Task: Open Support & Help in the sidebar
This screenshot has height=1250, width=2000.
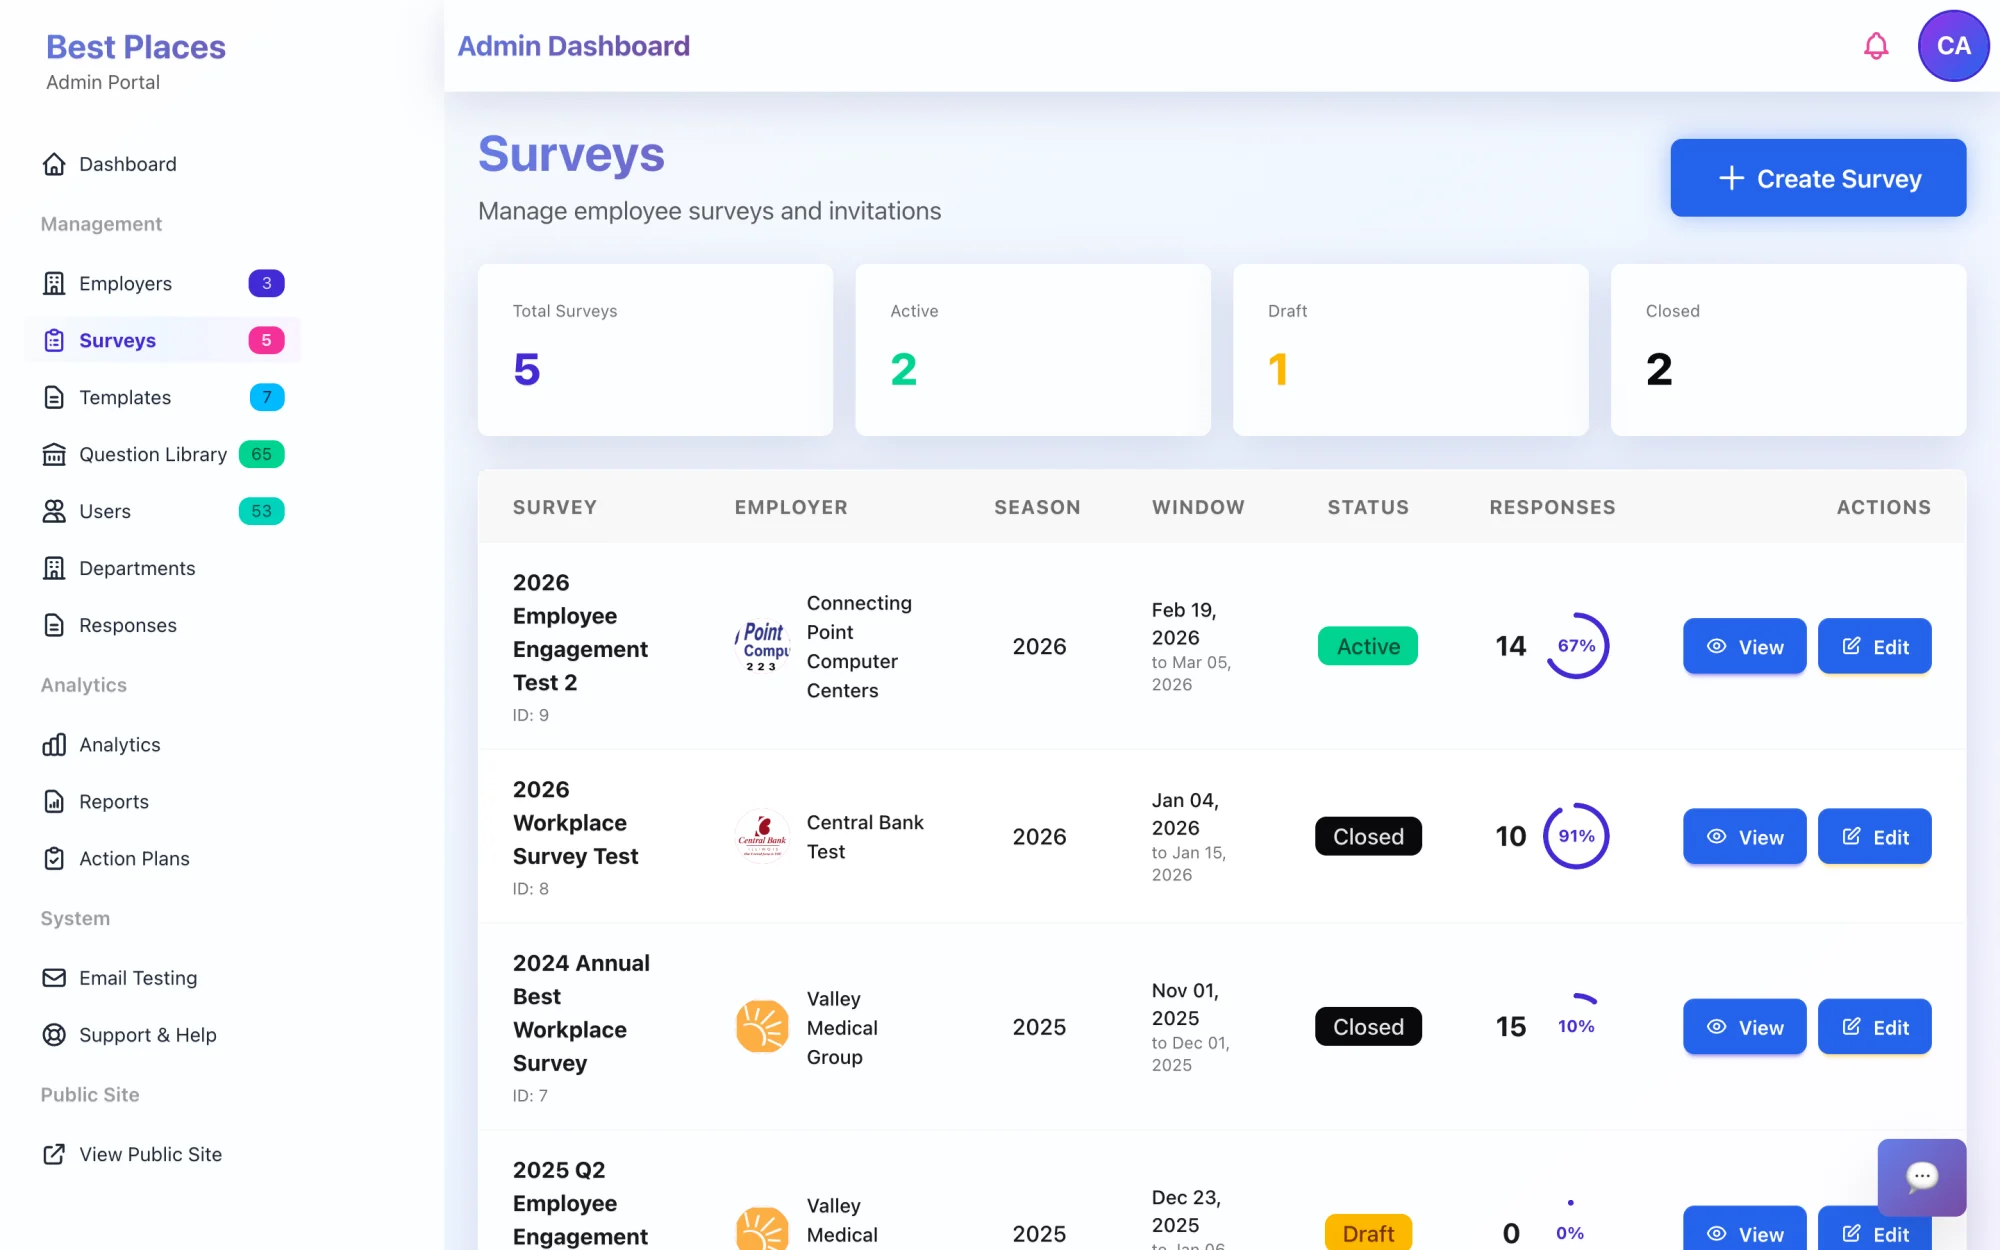Action: 162,1035
